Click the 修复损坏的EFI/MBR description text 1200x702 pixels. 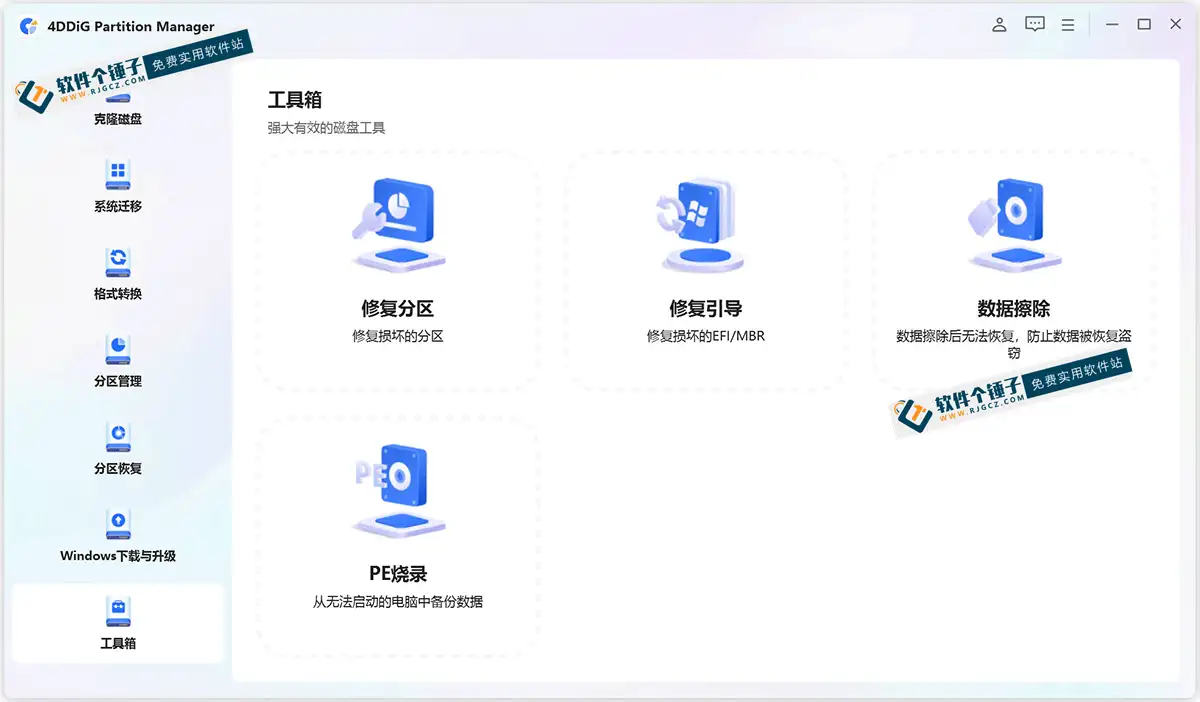pos(706,336)
